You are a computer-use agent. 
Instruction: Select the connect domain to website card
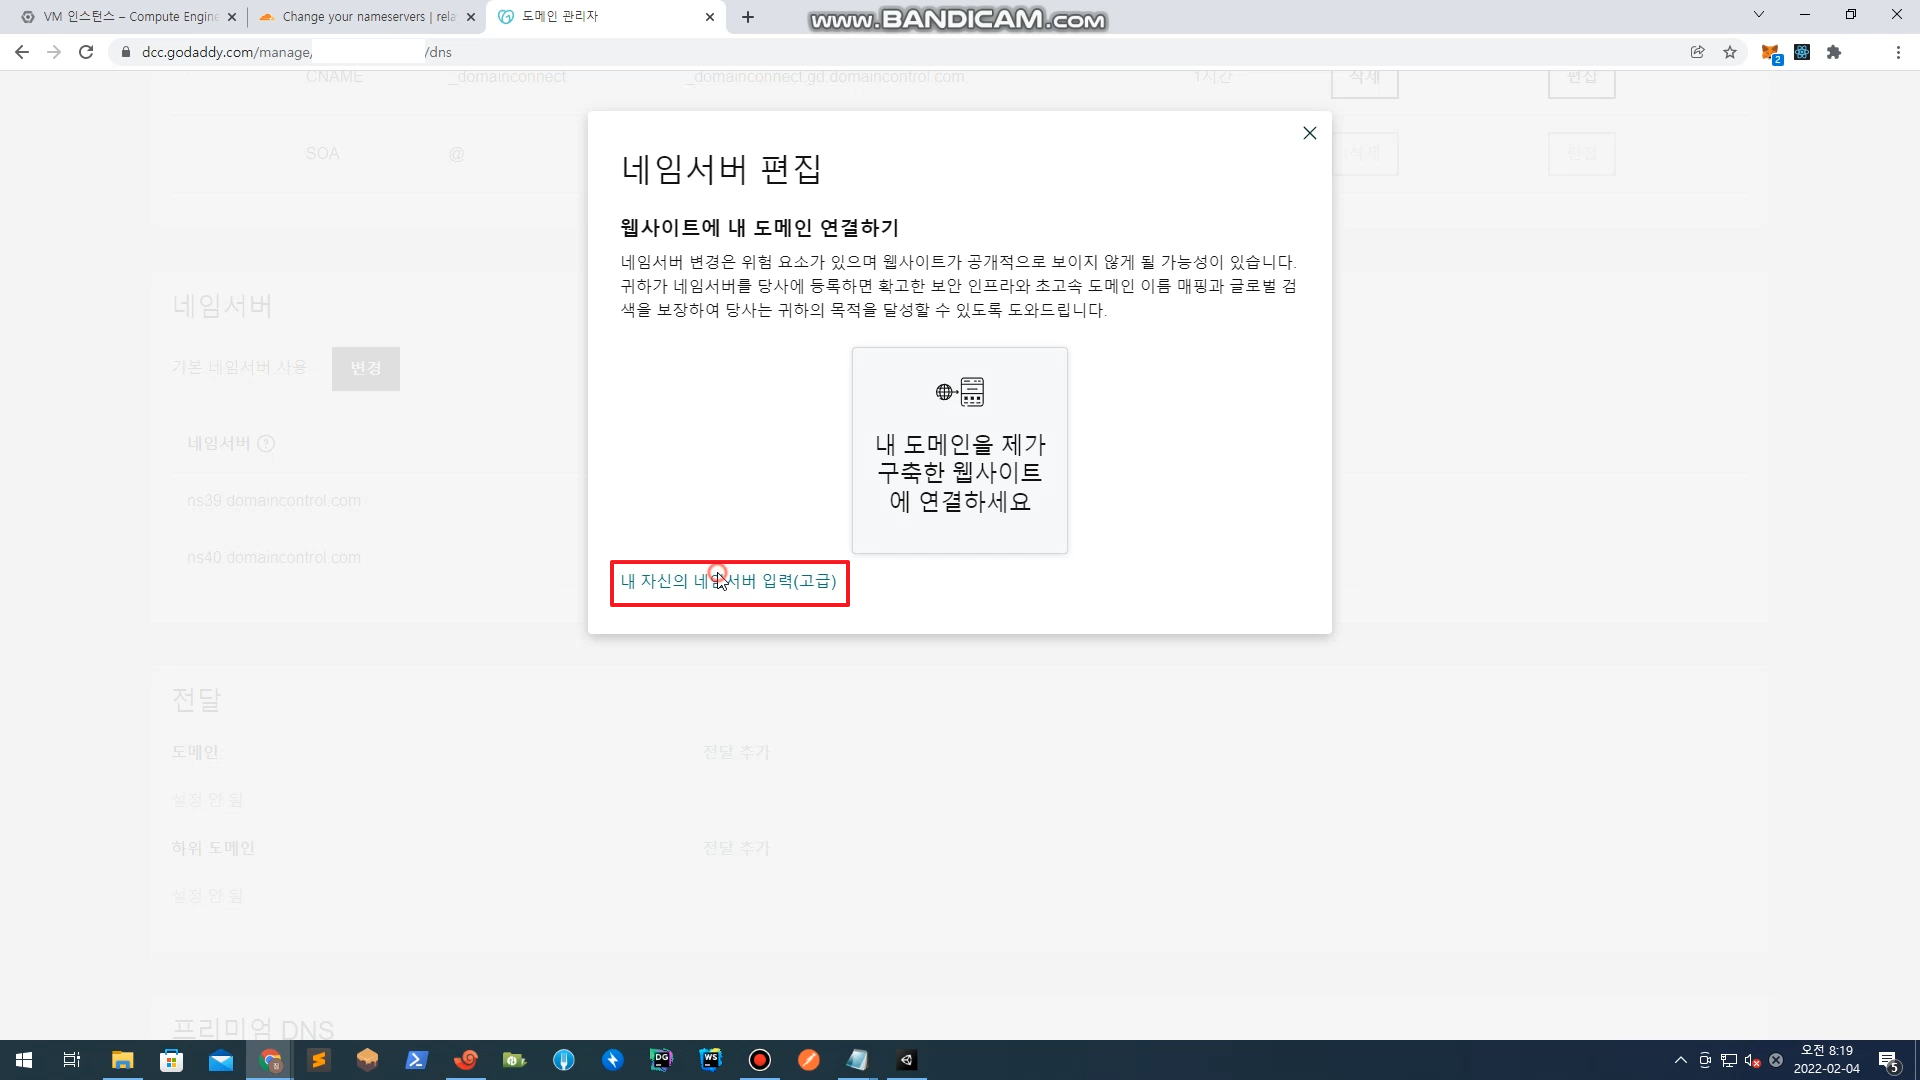tap(959, 450)
